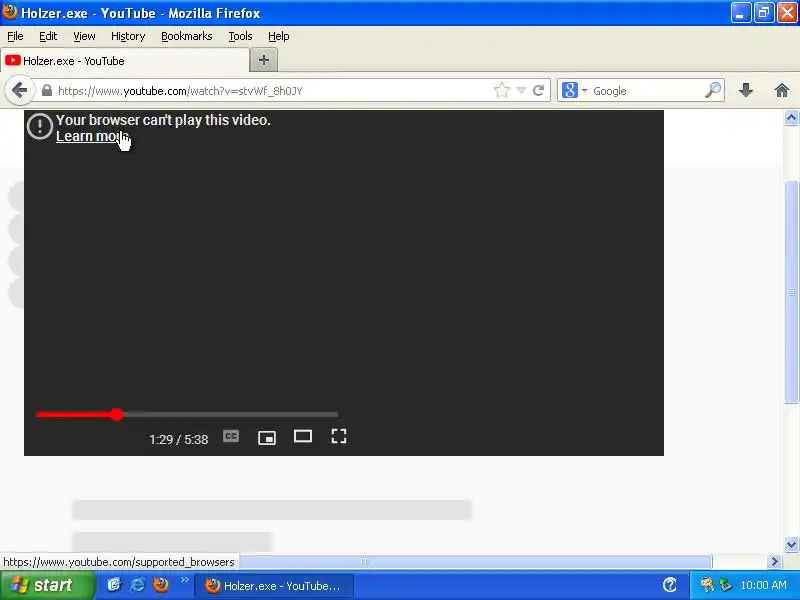The height and width of the screenshot is (600, 800).
Task: Go to the Home page icon
Action: [782, 91]
